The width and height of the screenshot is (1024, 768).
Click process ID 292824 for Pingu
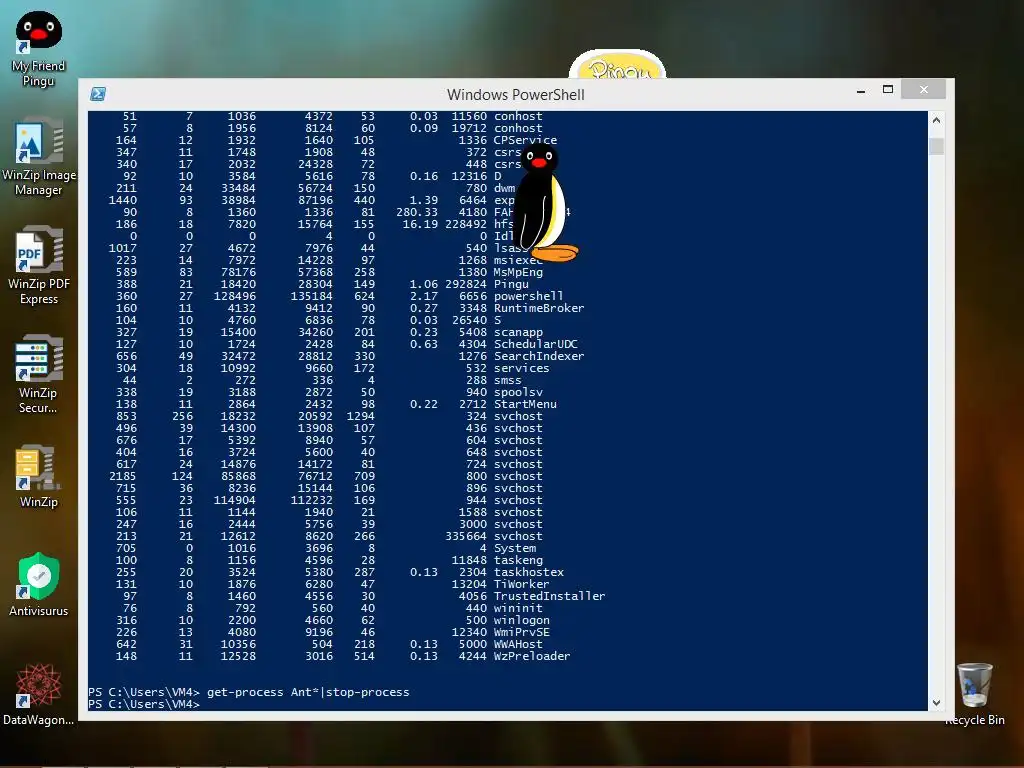466,284
